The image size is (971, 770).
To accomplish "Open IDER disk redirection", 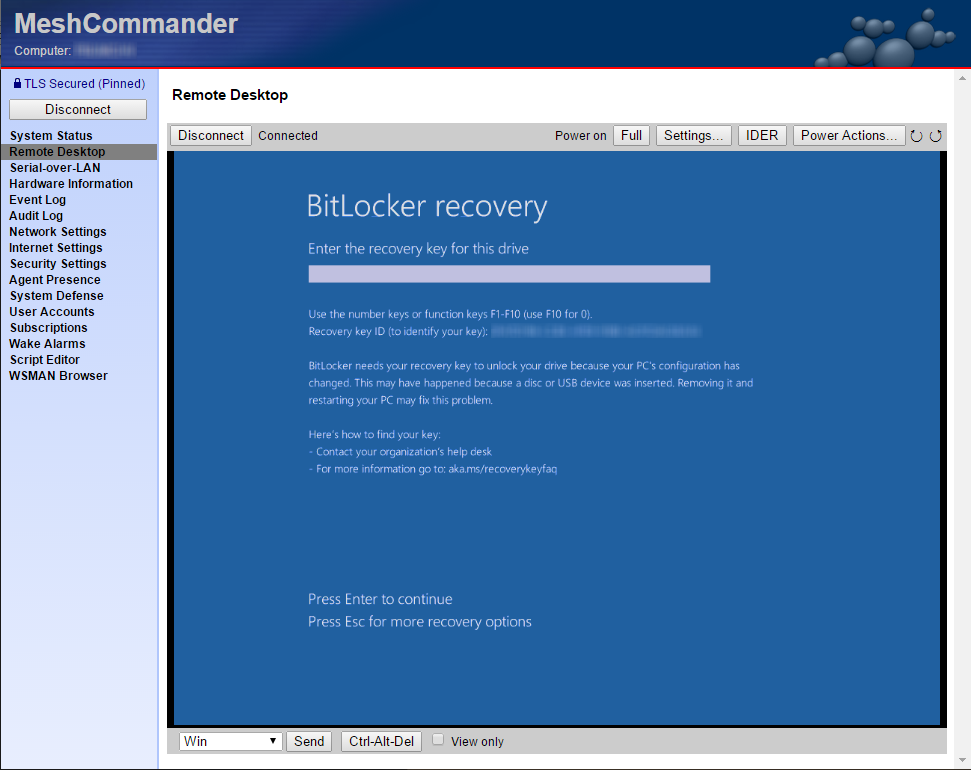I will (x=762, y=136).
